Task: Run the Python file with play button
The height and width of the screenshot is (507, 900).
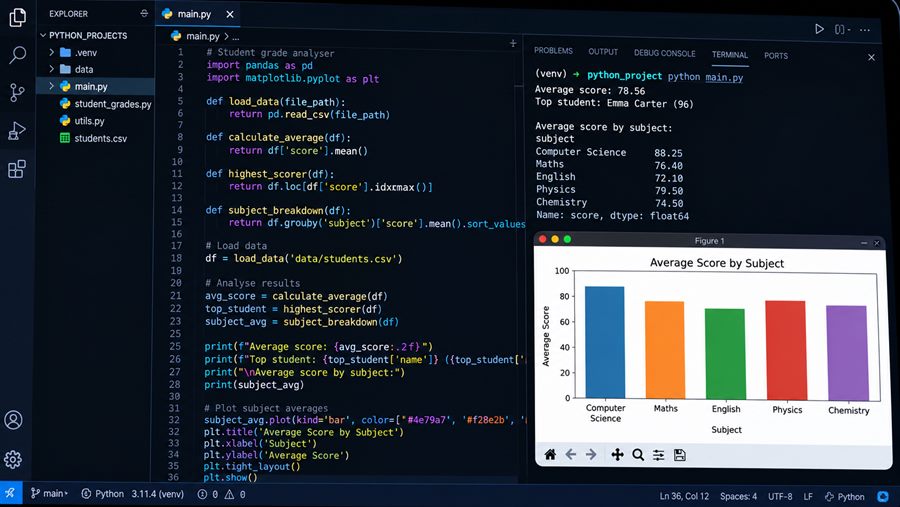Action: click(819, 29)
